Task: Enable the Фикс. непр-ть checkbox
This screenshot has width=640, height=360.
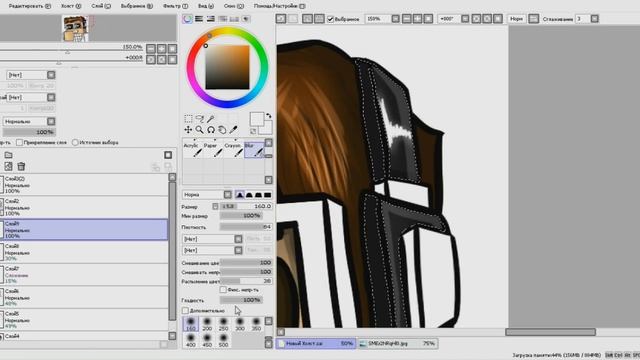Action: tap(223, 289)
